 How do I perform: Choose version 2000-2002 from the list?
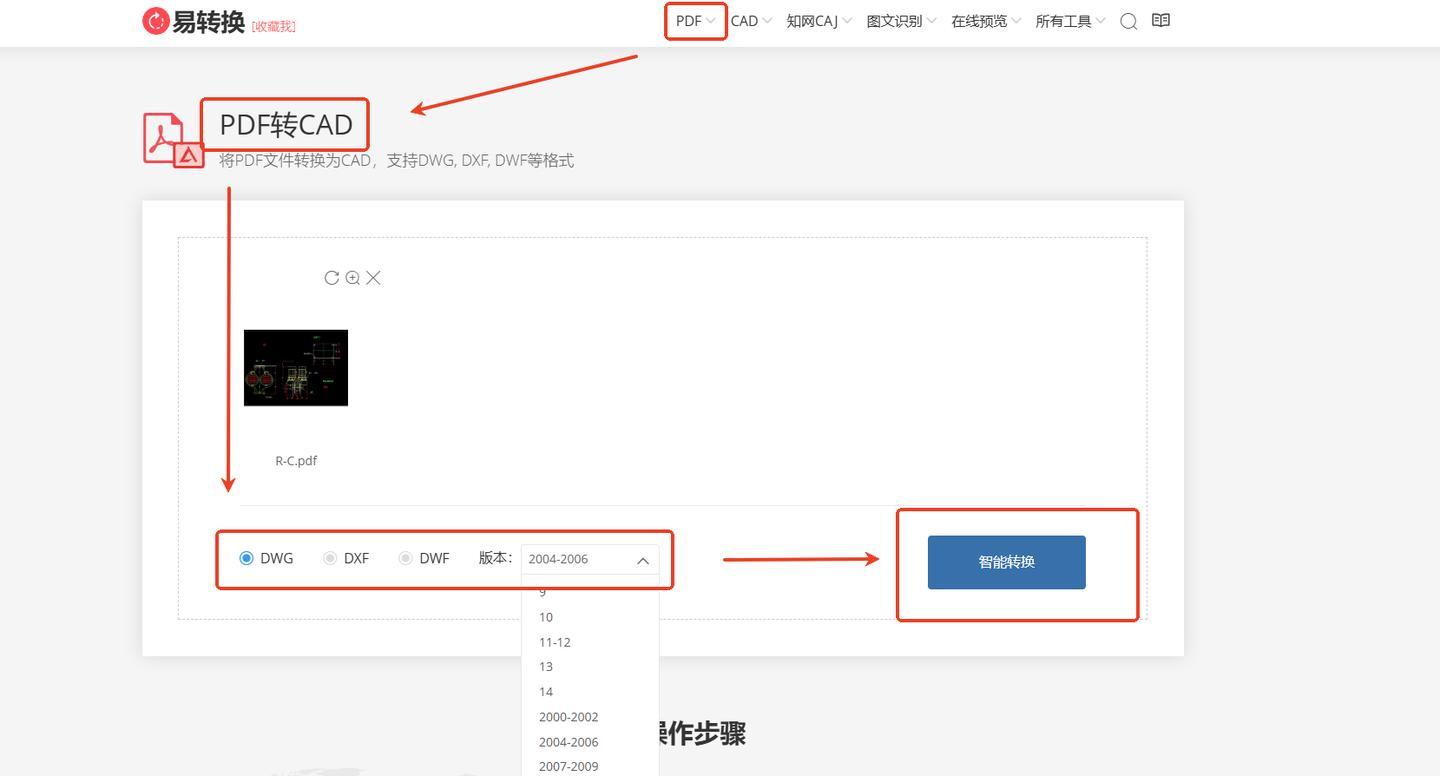pyautogui.click(x=568, y=717)
